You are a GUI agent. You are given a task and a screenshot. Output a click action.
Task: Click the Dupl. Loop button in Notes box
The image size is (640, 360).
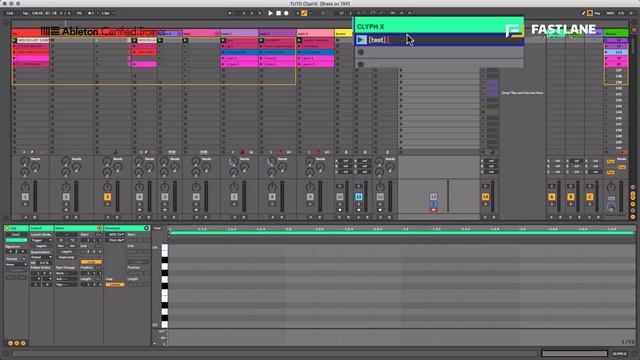[x=67, y=258]
